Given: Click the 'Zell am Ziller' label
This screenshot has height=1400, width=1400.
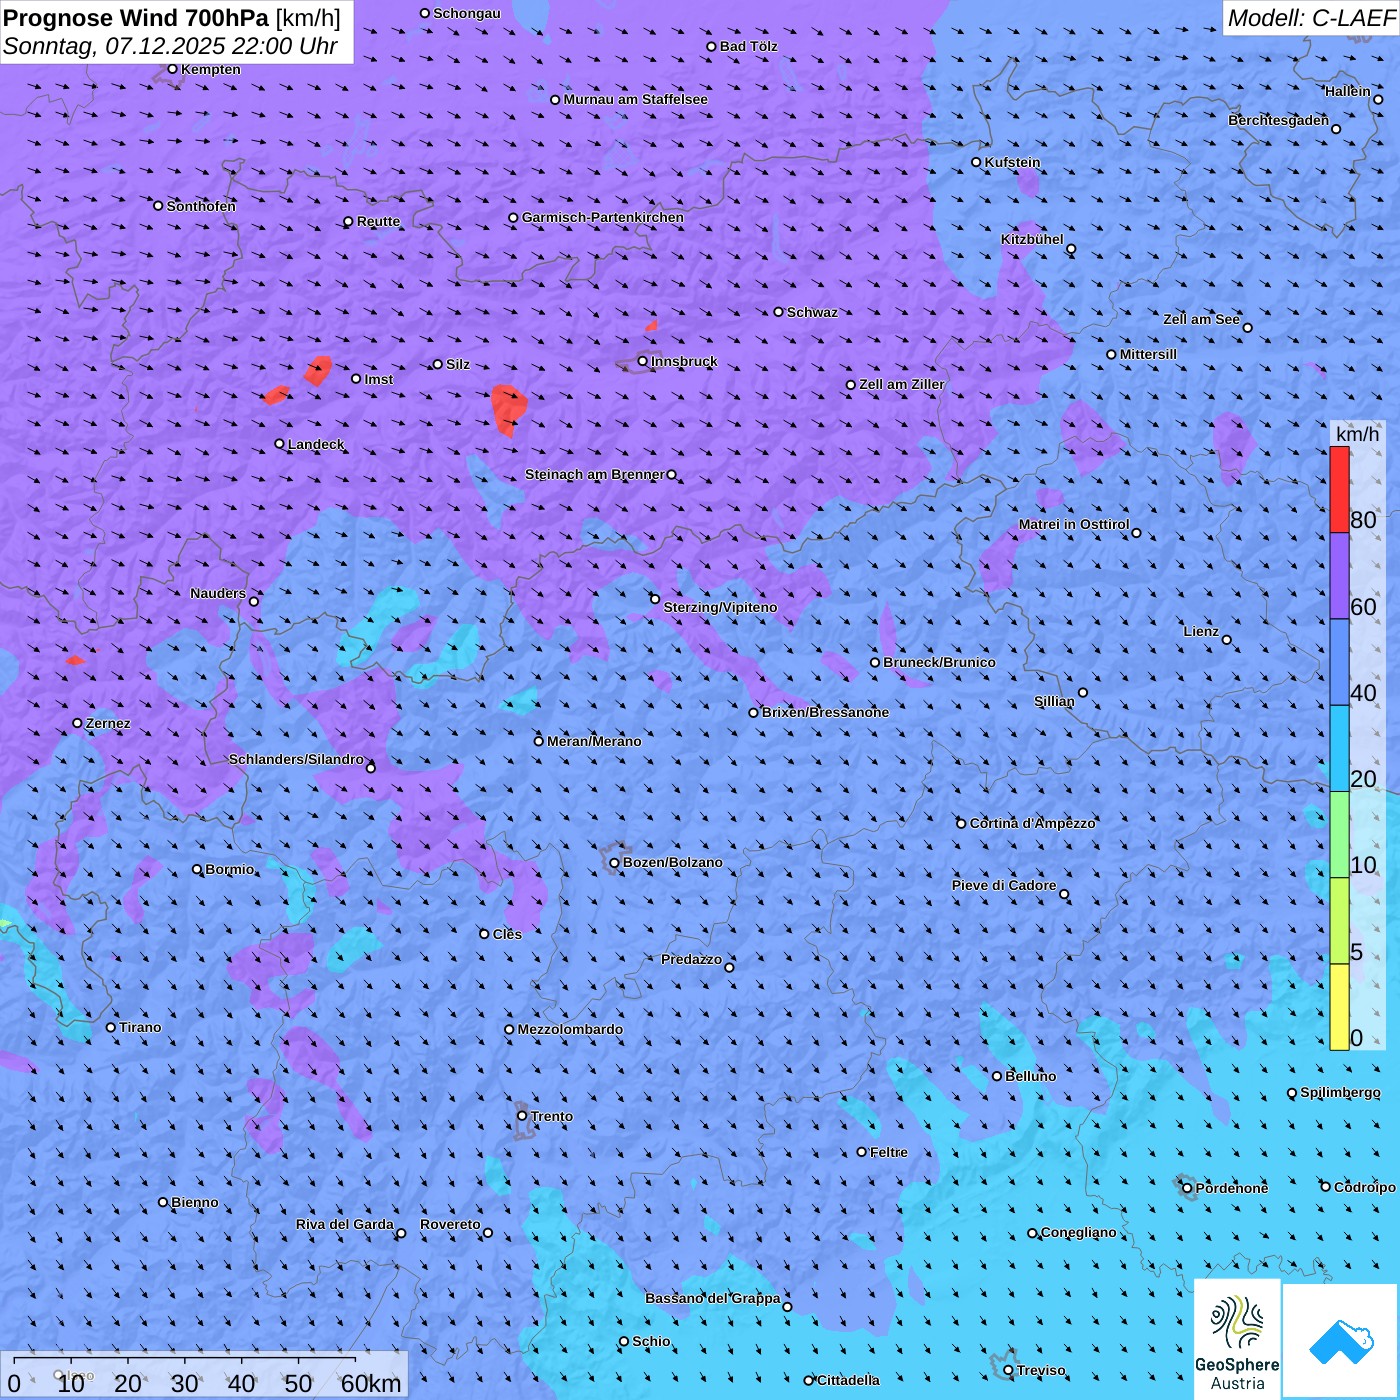Looking at the screenshot, I should tap(901, 384).
